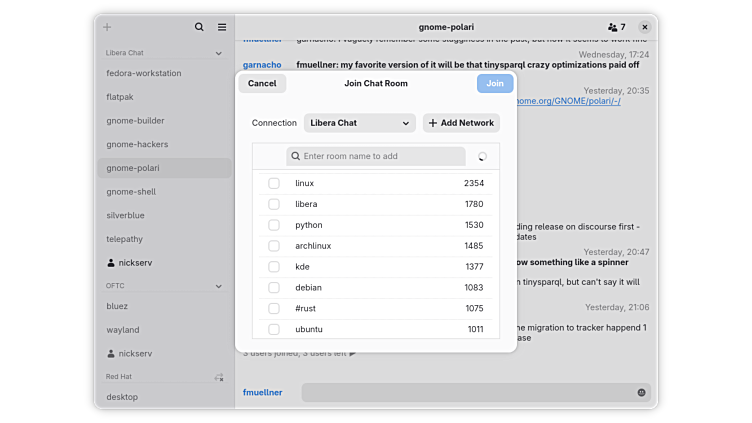Open the Libera Chat connection dropdown
752x423 pixels.
pos(359,123)
